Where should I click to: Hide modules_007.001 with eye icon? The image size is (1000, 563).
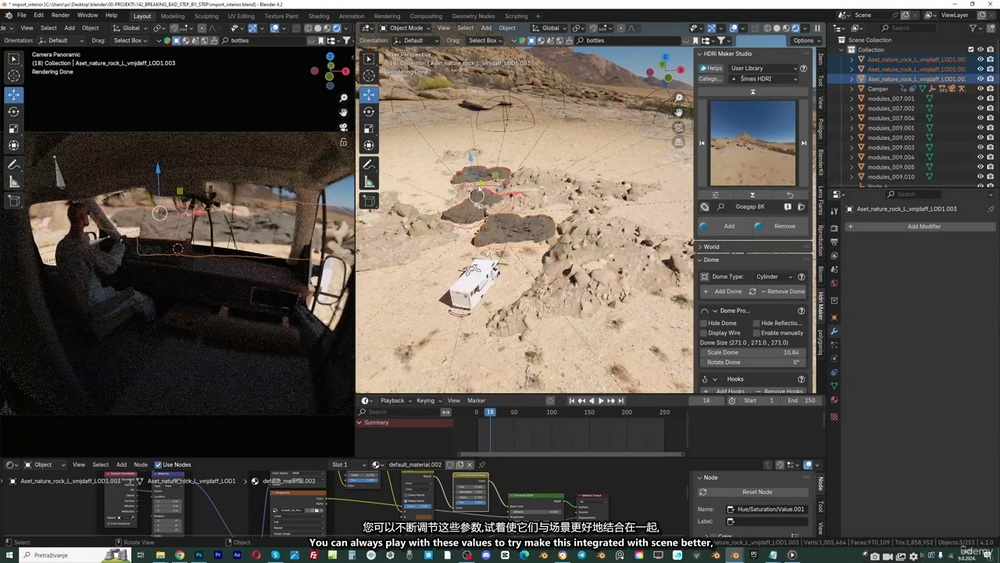(x=980, y=99)
